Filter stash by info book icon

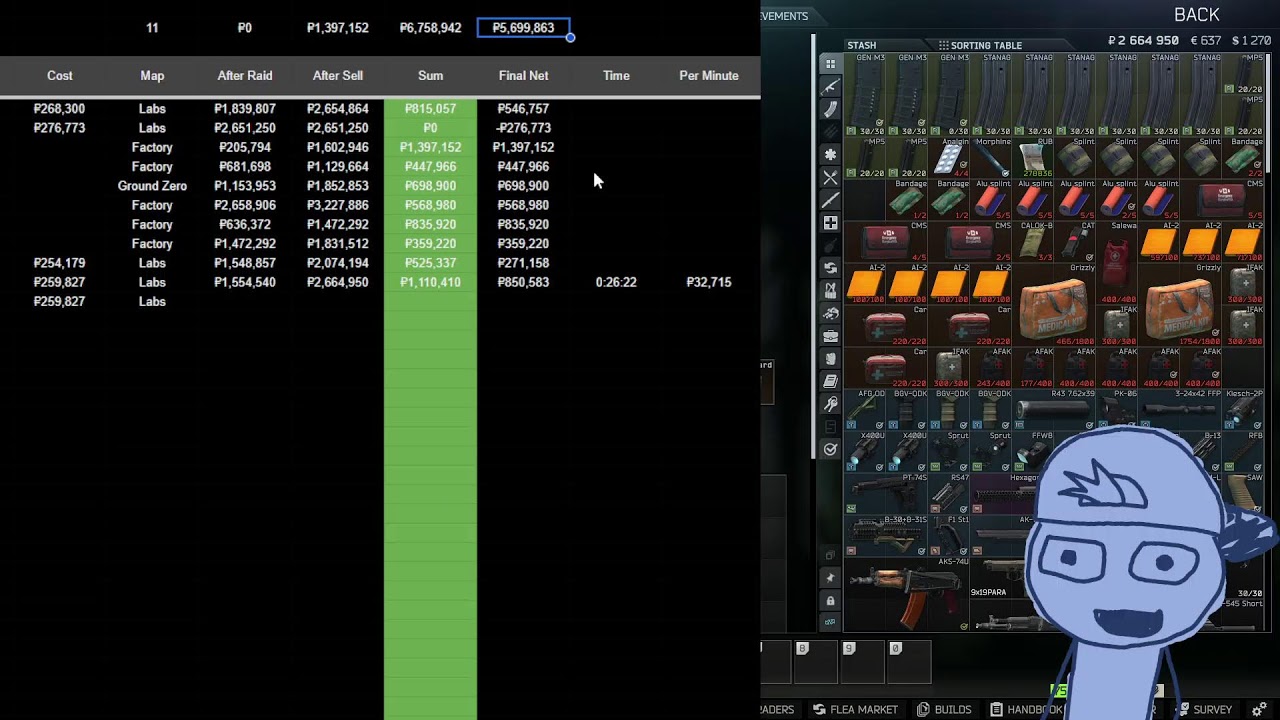click(x=830, y=381)
